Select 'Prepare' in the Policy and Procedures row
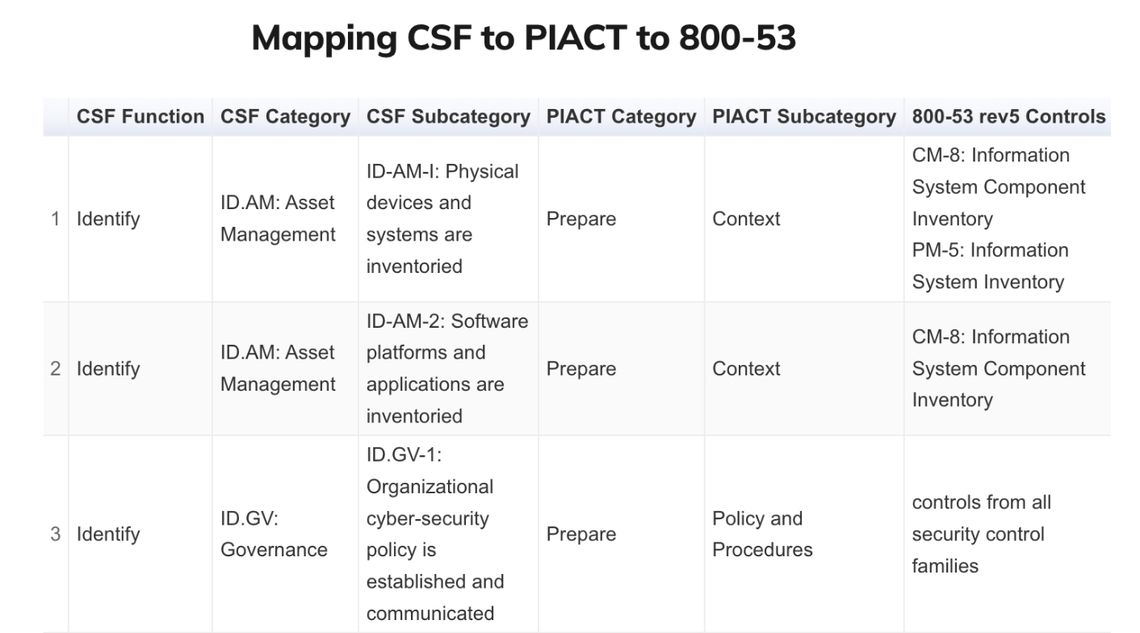Viewport: 1140px width, 633px height. coord(581,534)
